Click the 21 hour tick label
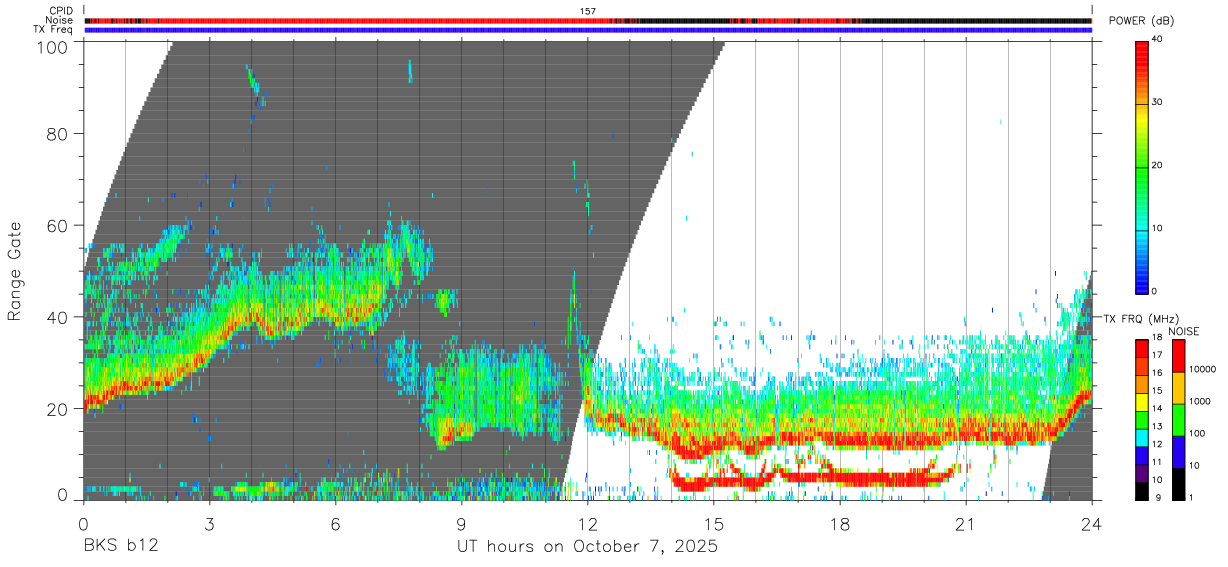Screen dimensions: 1228x567 click(x=966, y=523)
